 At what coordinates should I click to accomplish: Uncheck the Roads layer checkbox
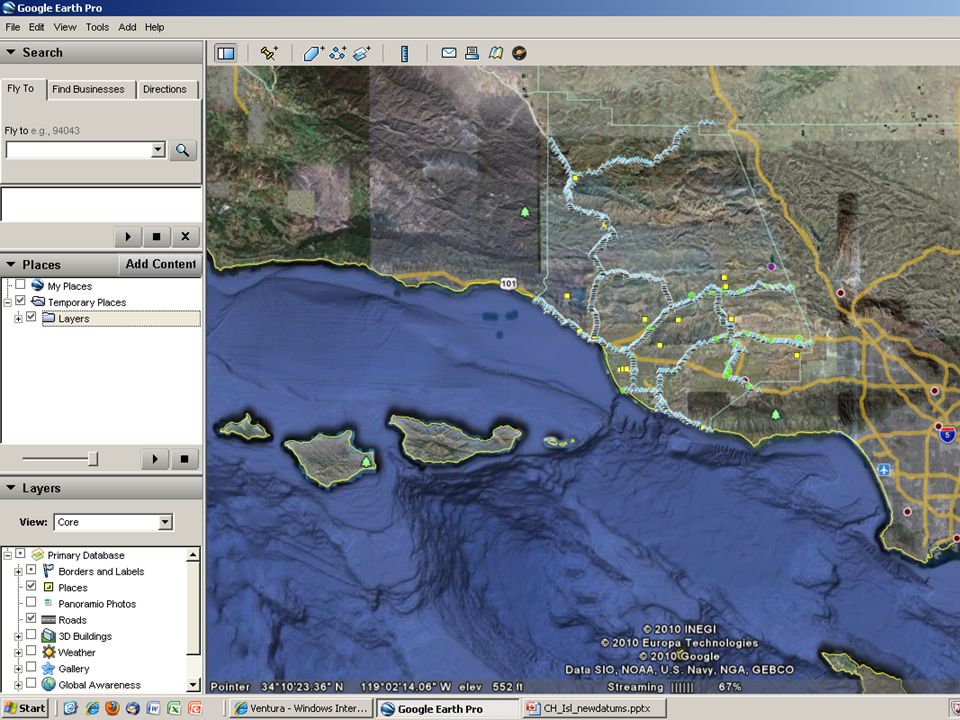point(31,618)
